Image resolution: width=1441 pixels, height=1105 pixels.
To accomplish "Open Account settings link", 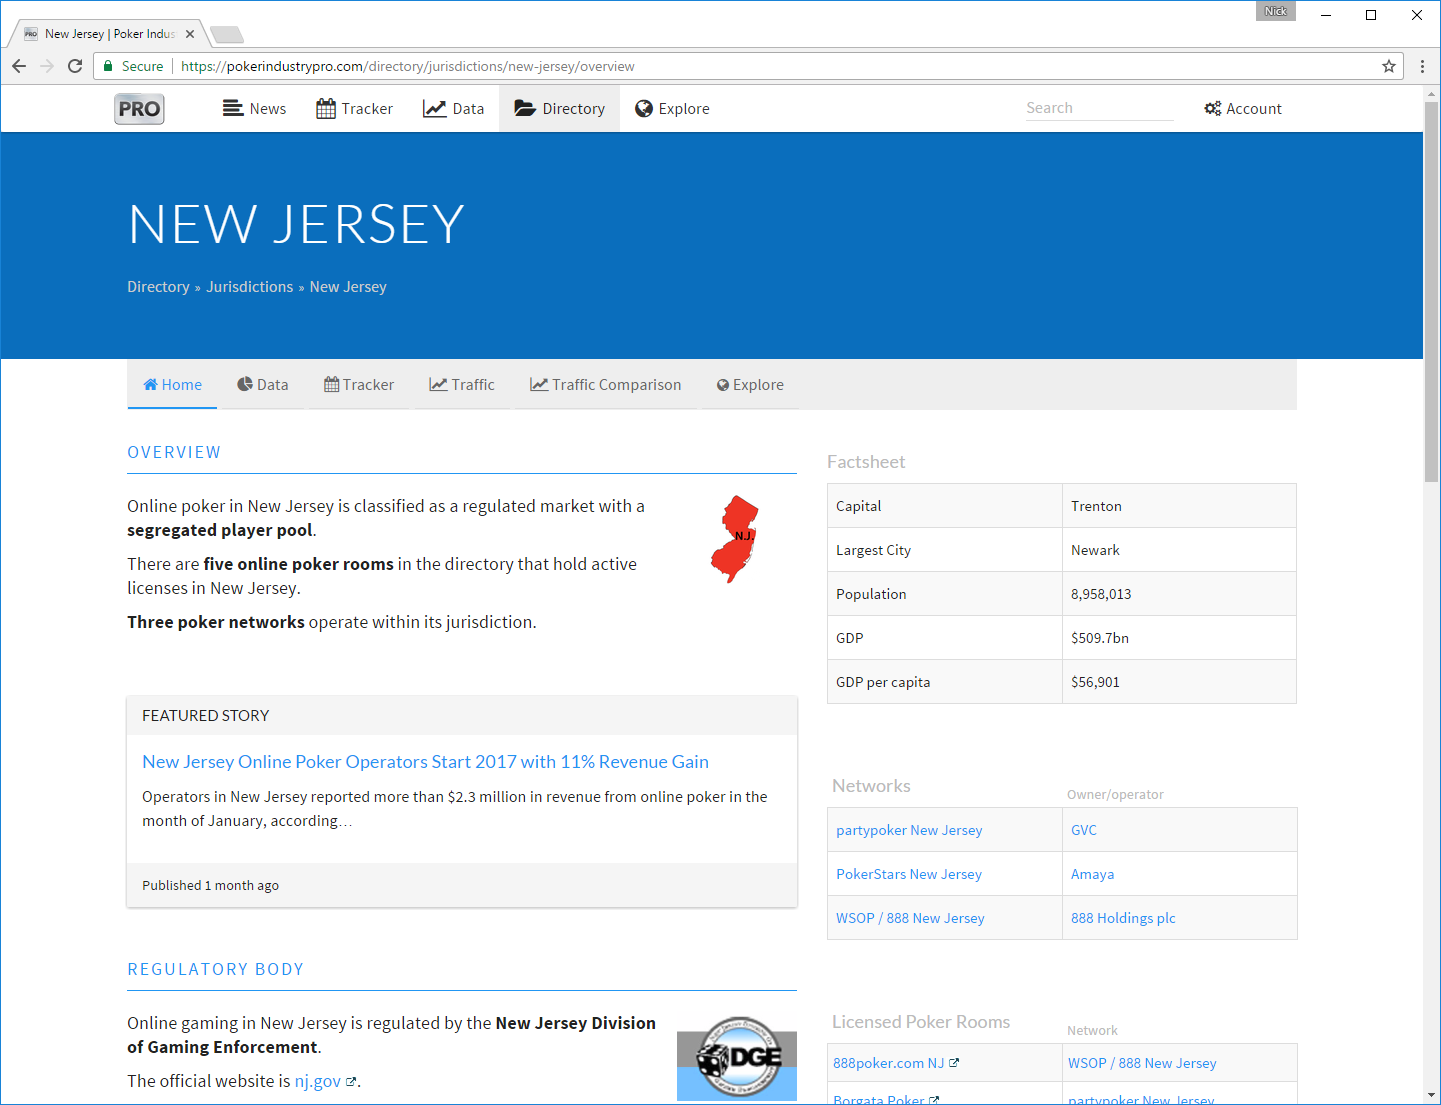I will tap(1243, 109).
